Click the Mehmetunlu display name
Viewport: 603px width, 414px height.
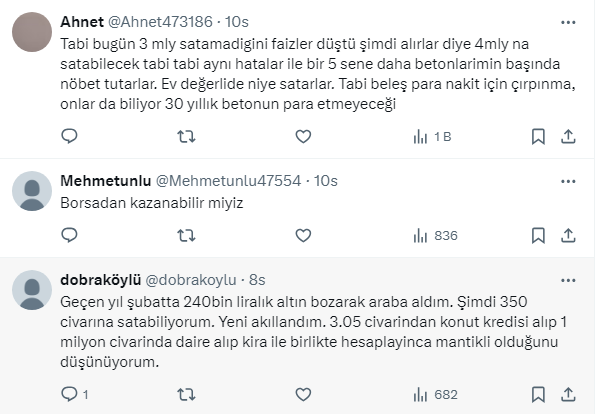pos(105,181)
